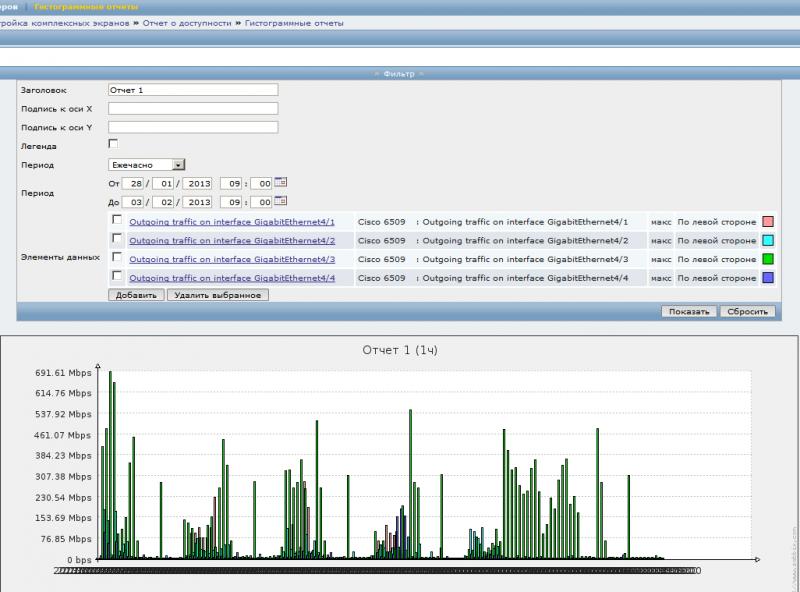
Task: Collapse the Фильтр panel header
Action: click(399, 73)
